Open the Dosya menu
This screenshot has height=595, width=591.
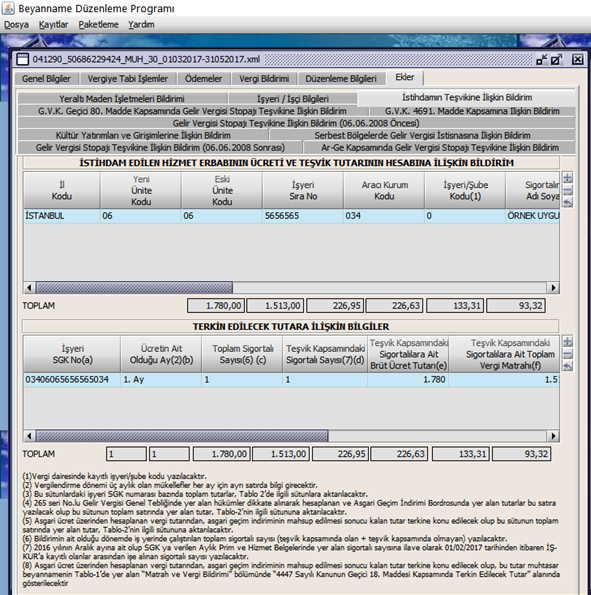tap(16, 25)
